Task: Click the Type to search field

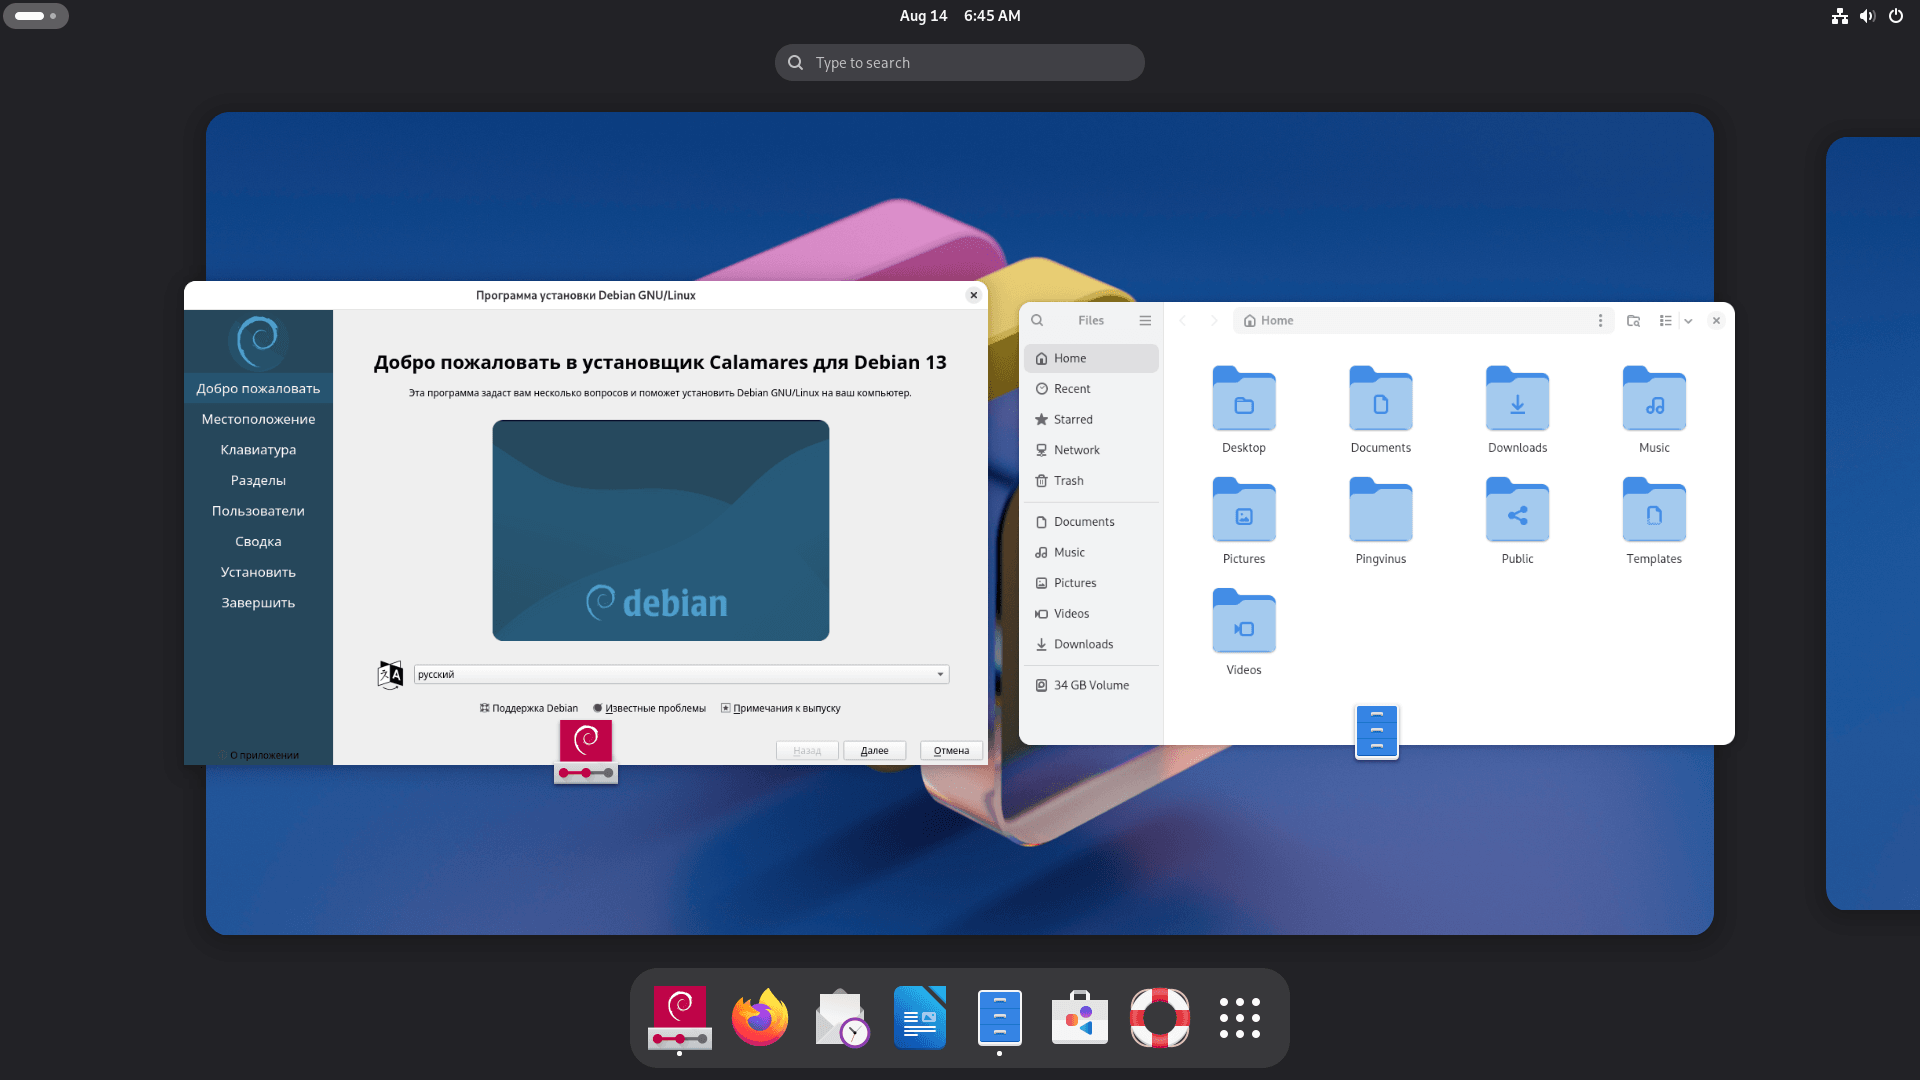Action: coord(960,63)
